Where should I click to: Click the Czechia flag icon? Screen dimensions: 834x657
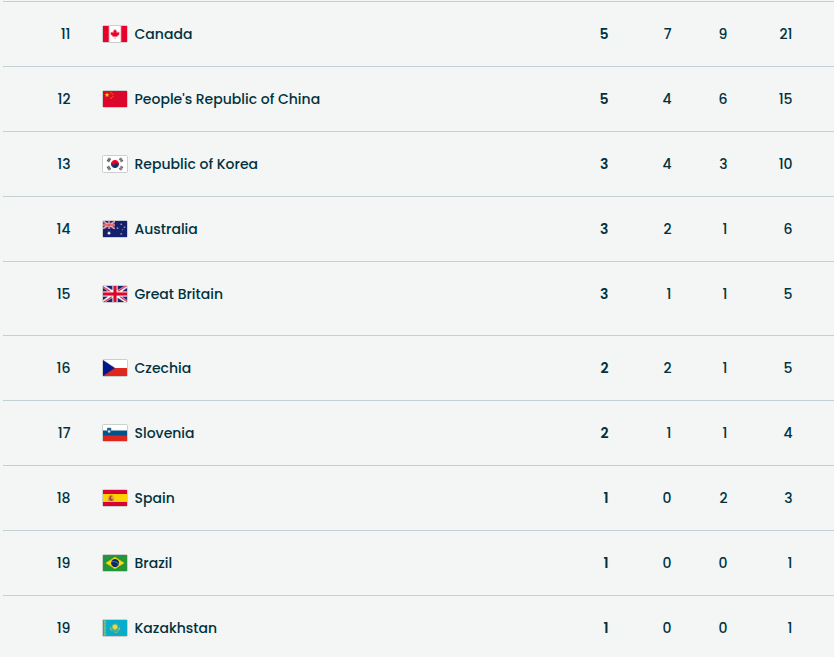(x=115, y=368)
